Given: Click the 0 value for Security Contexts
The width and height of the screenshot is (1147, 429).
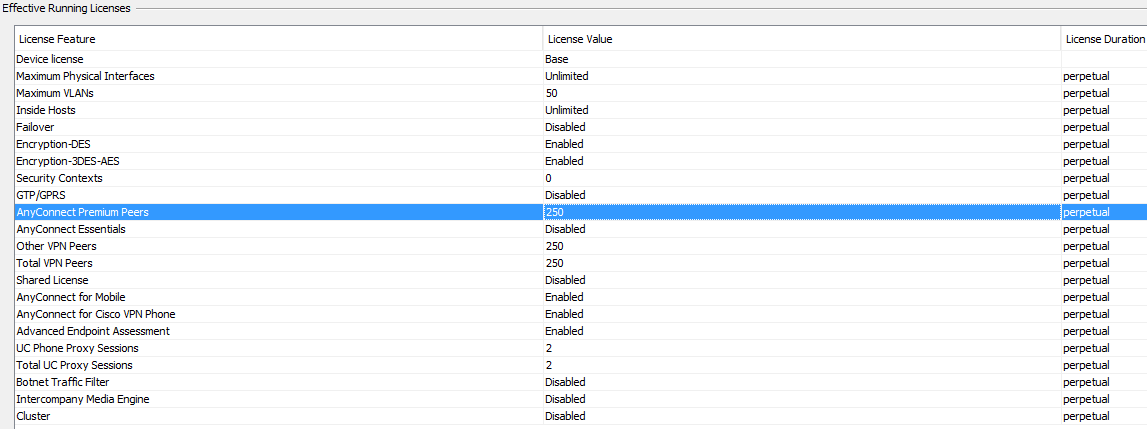Looking at the screenshot, I should point(548,178).
